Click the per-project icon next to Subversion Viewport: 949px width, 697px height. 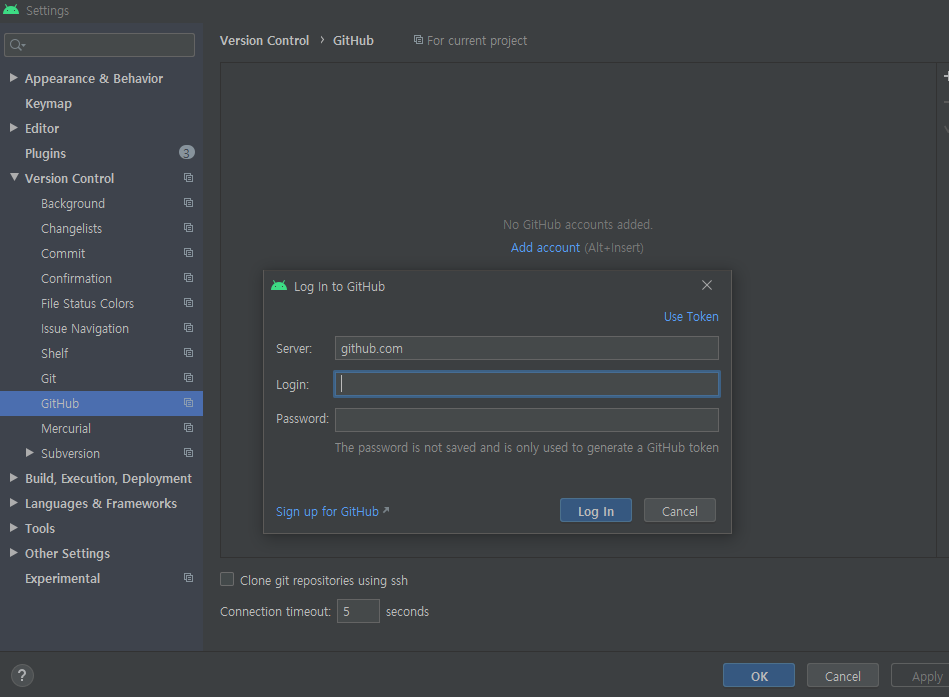coord(188,453)
